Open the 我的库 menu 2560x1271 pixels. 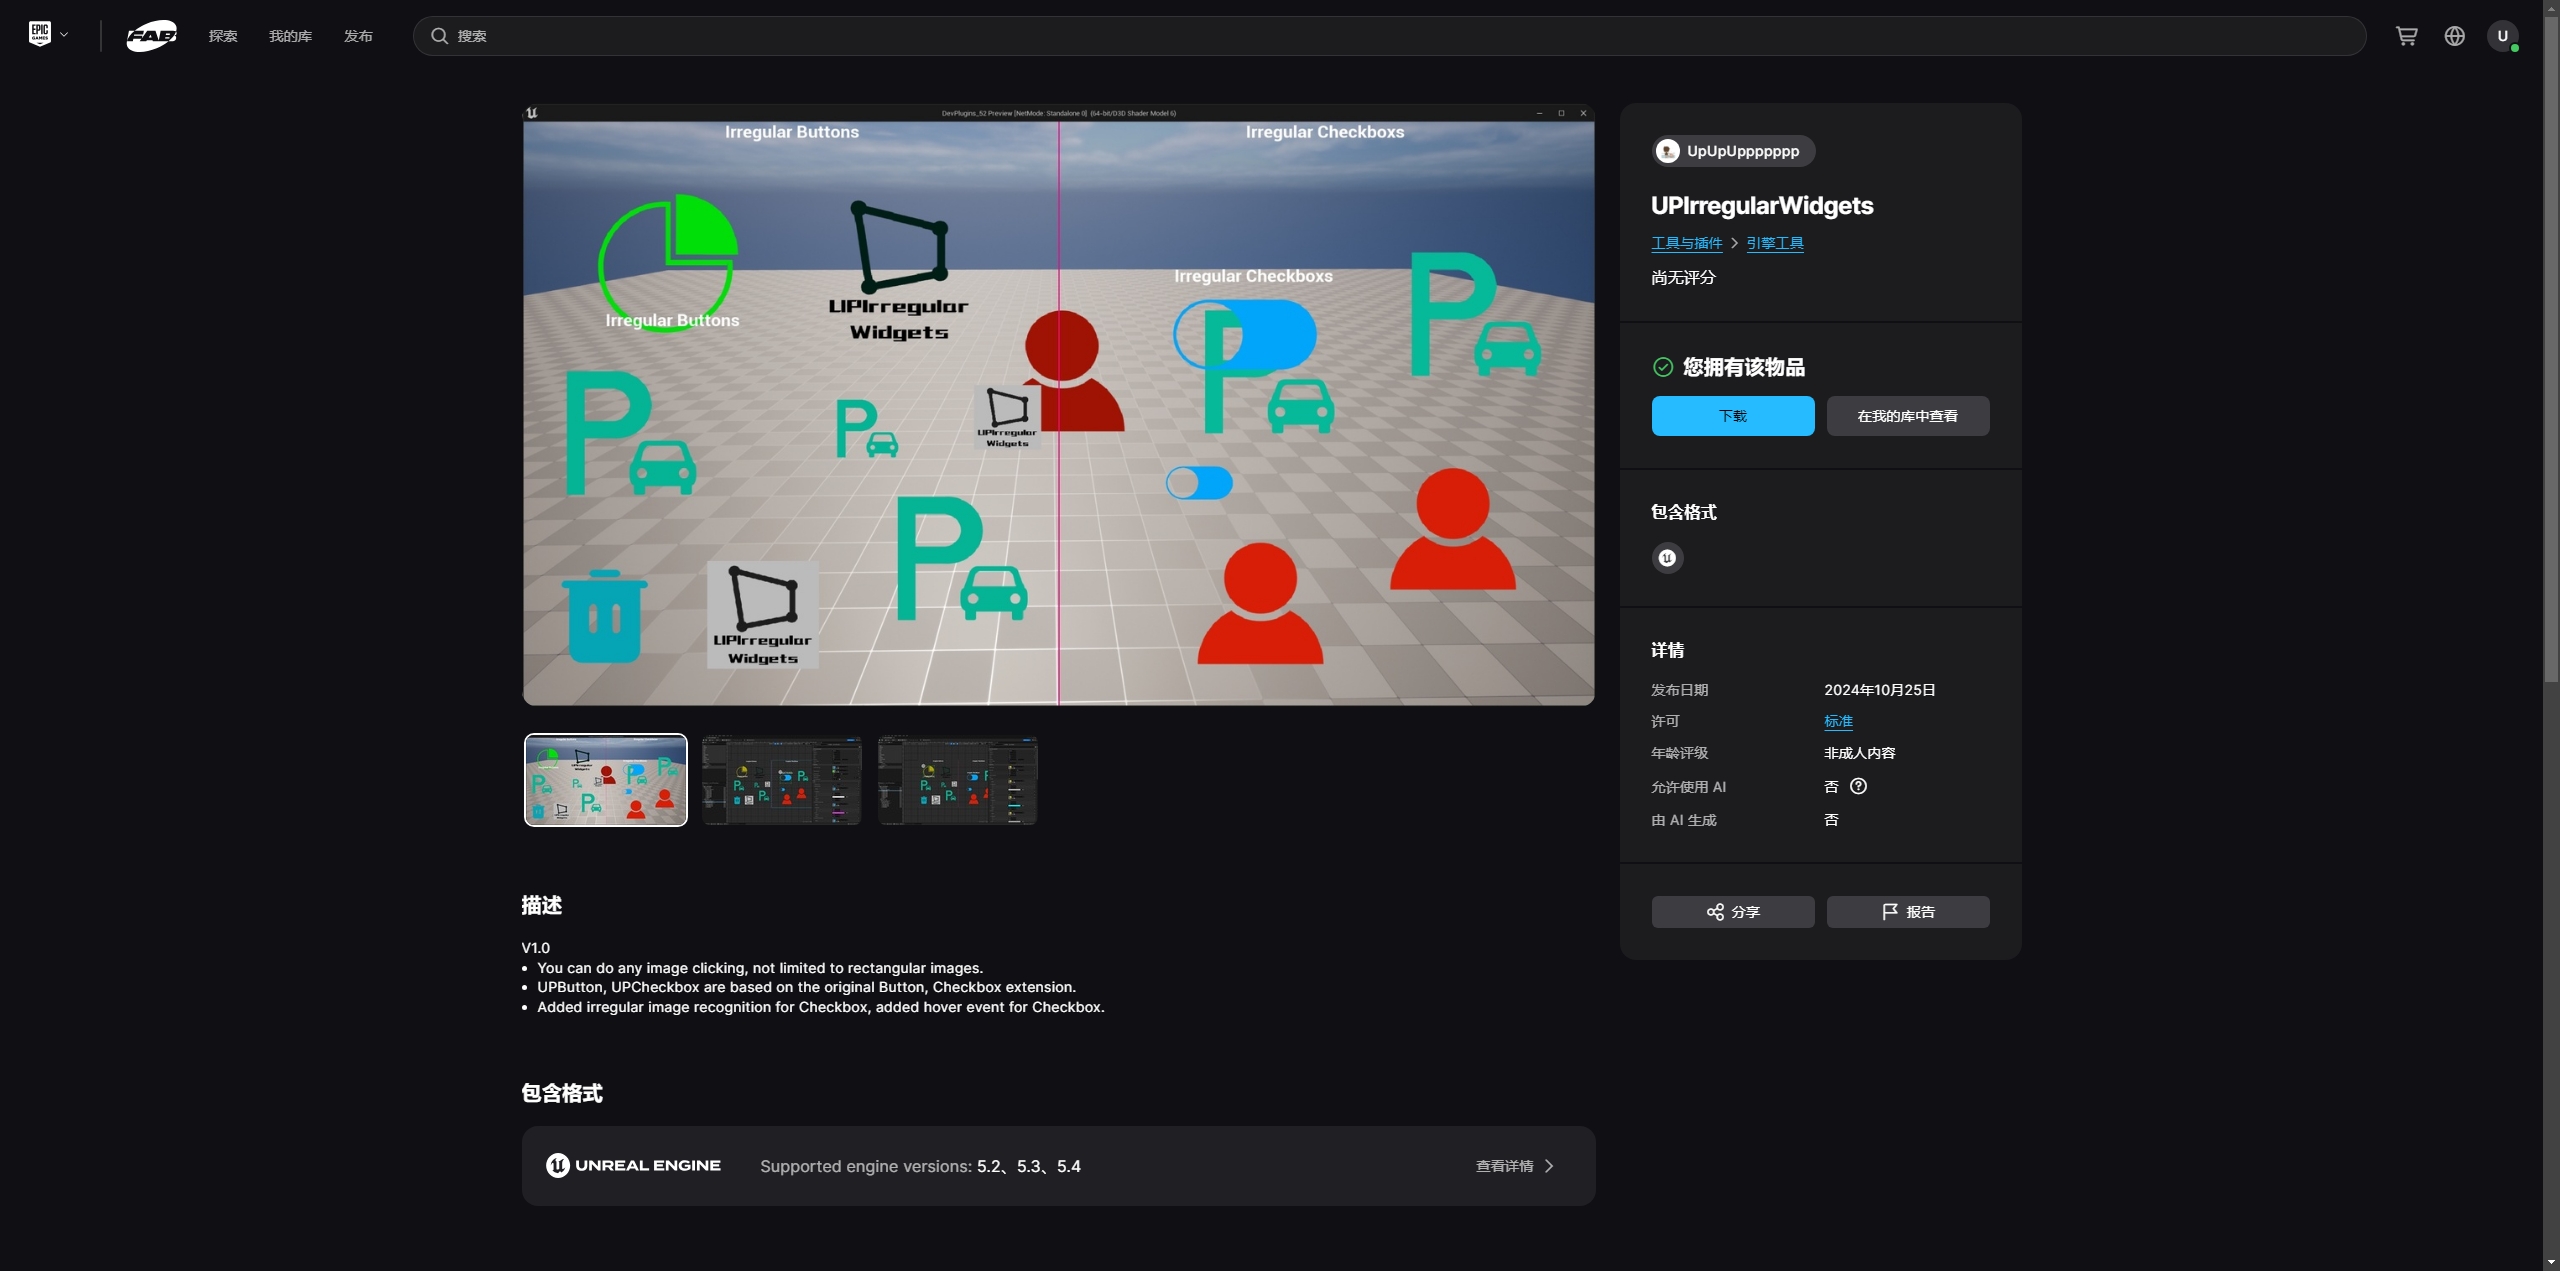(290, 36)
